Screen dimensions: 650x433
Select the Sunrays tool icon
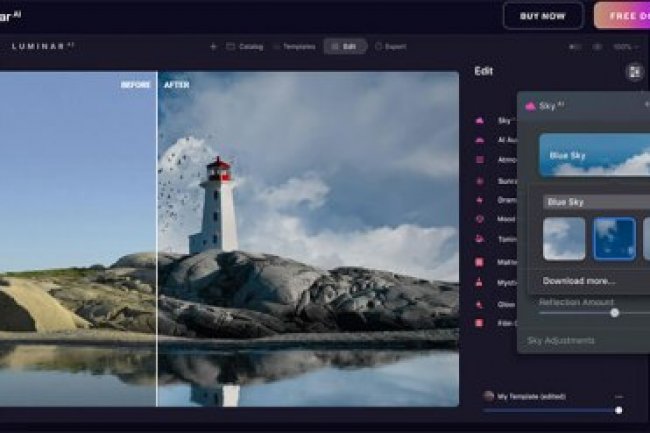481,181
